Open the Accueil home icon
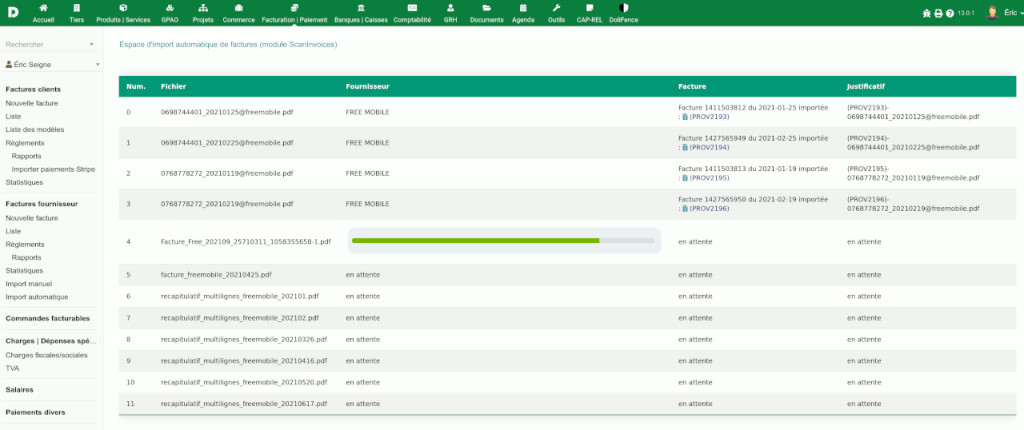Viewport: 1024px width, 430px height. (x=43, y=8)
